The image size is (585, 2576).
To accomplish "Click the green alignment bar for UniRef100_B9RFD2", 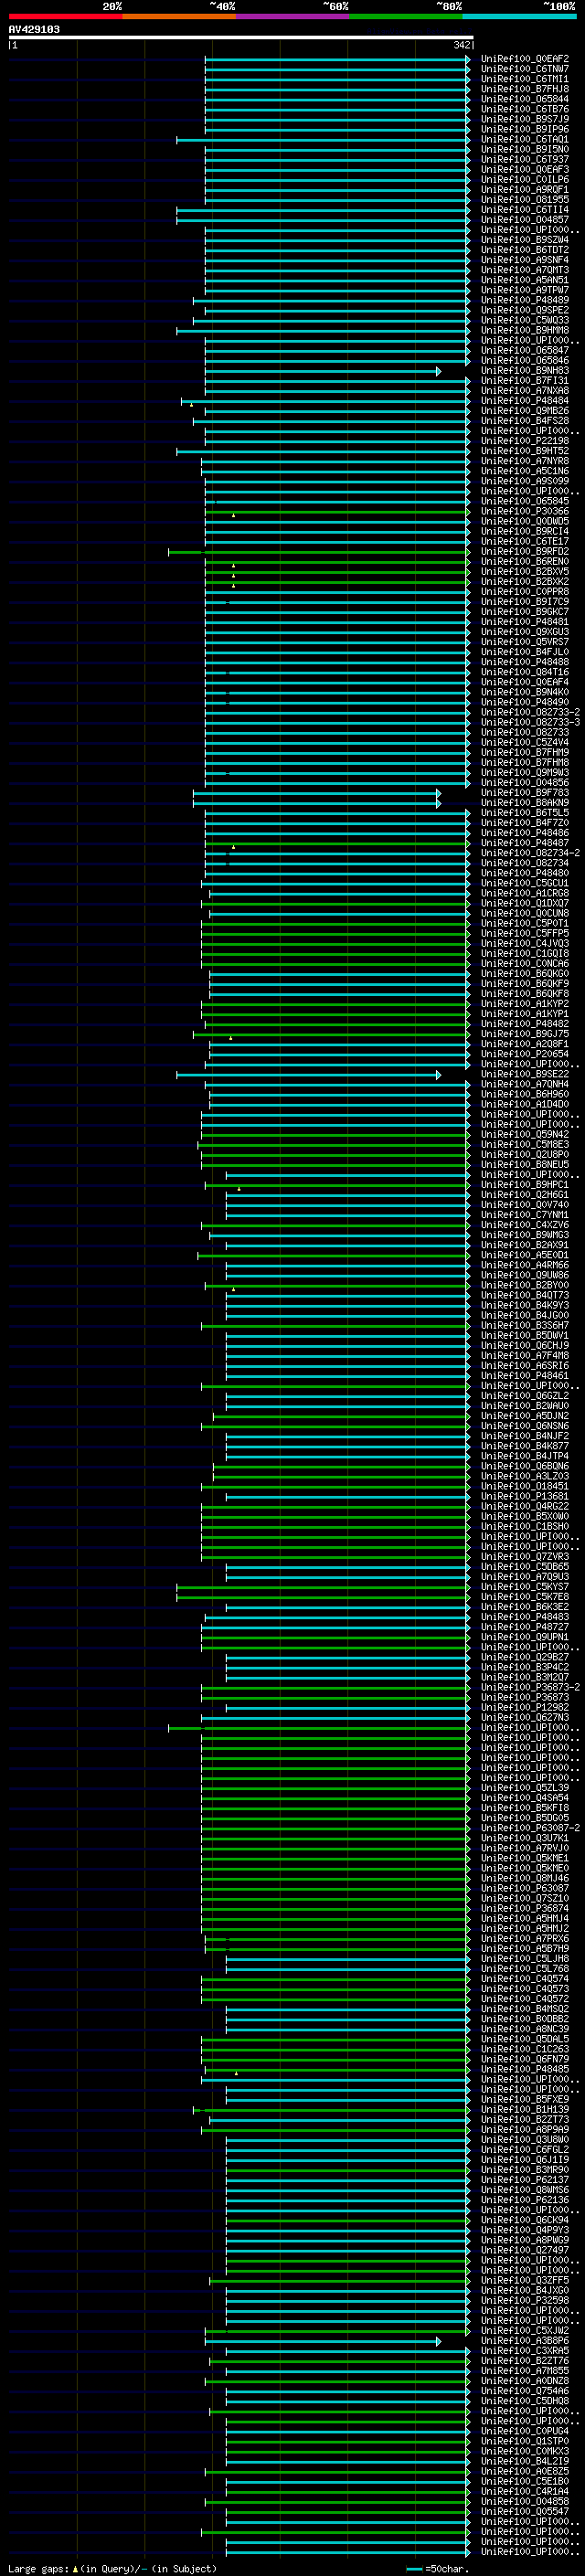I will point(319,552).
